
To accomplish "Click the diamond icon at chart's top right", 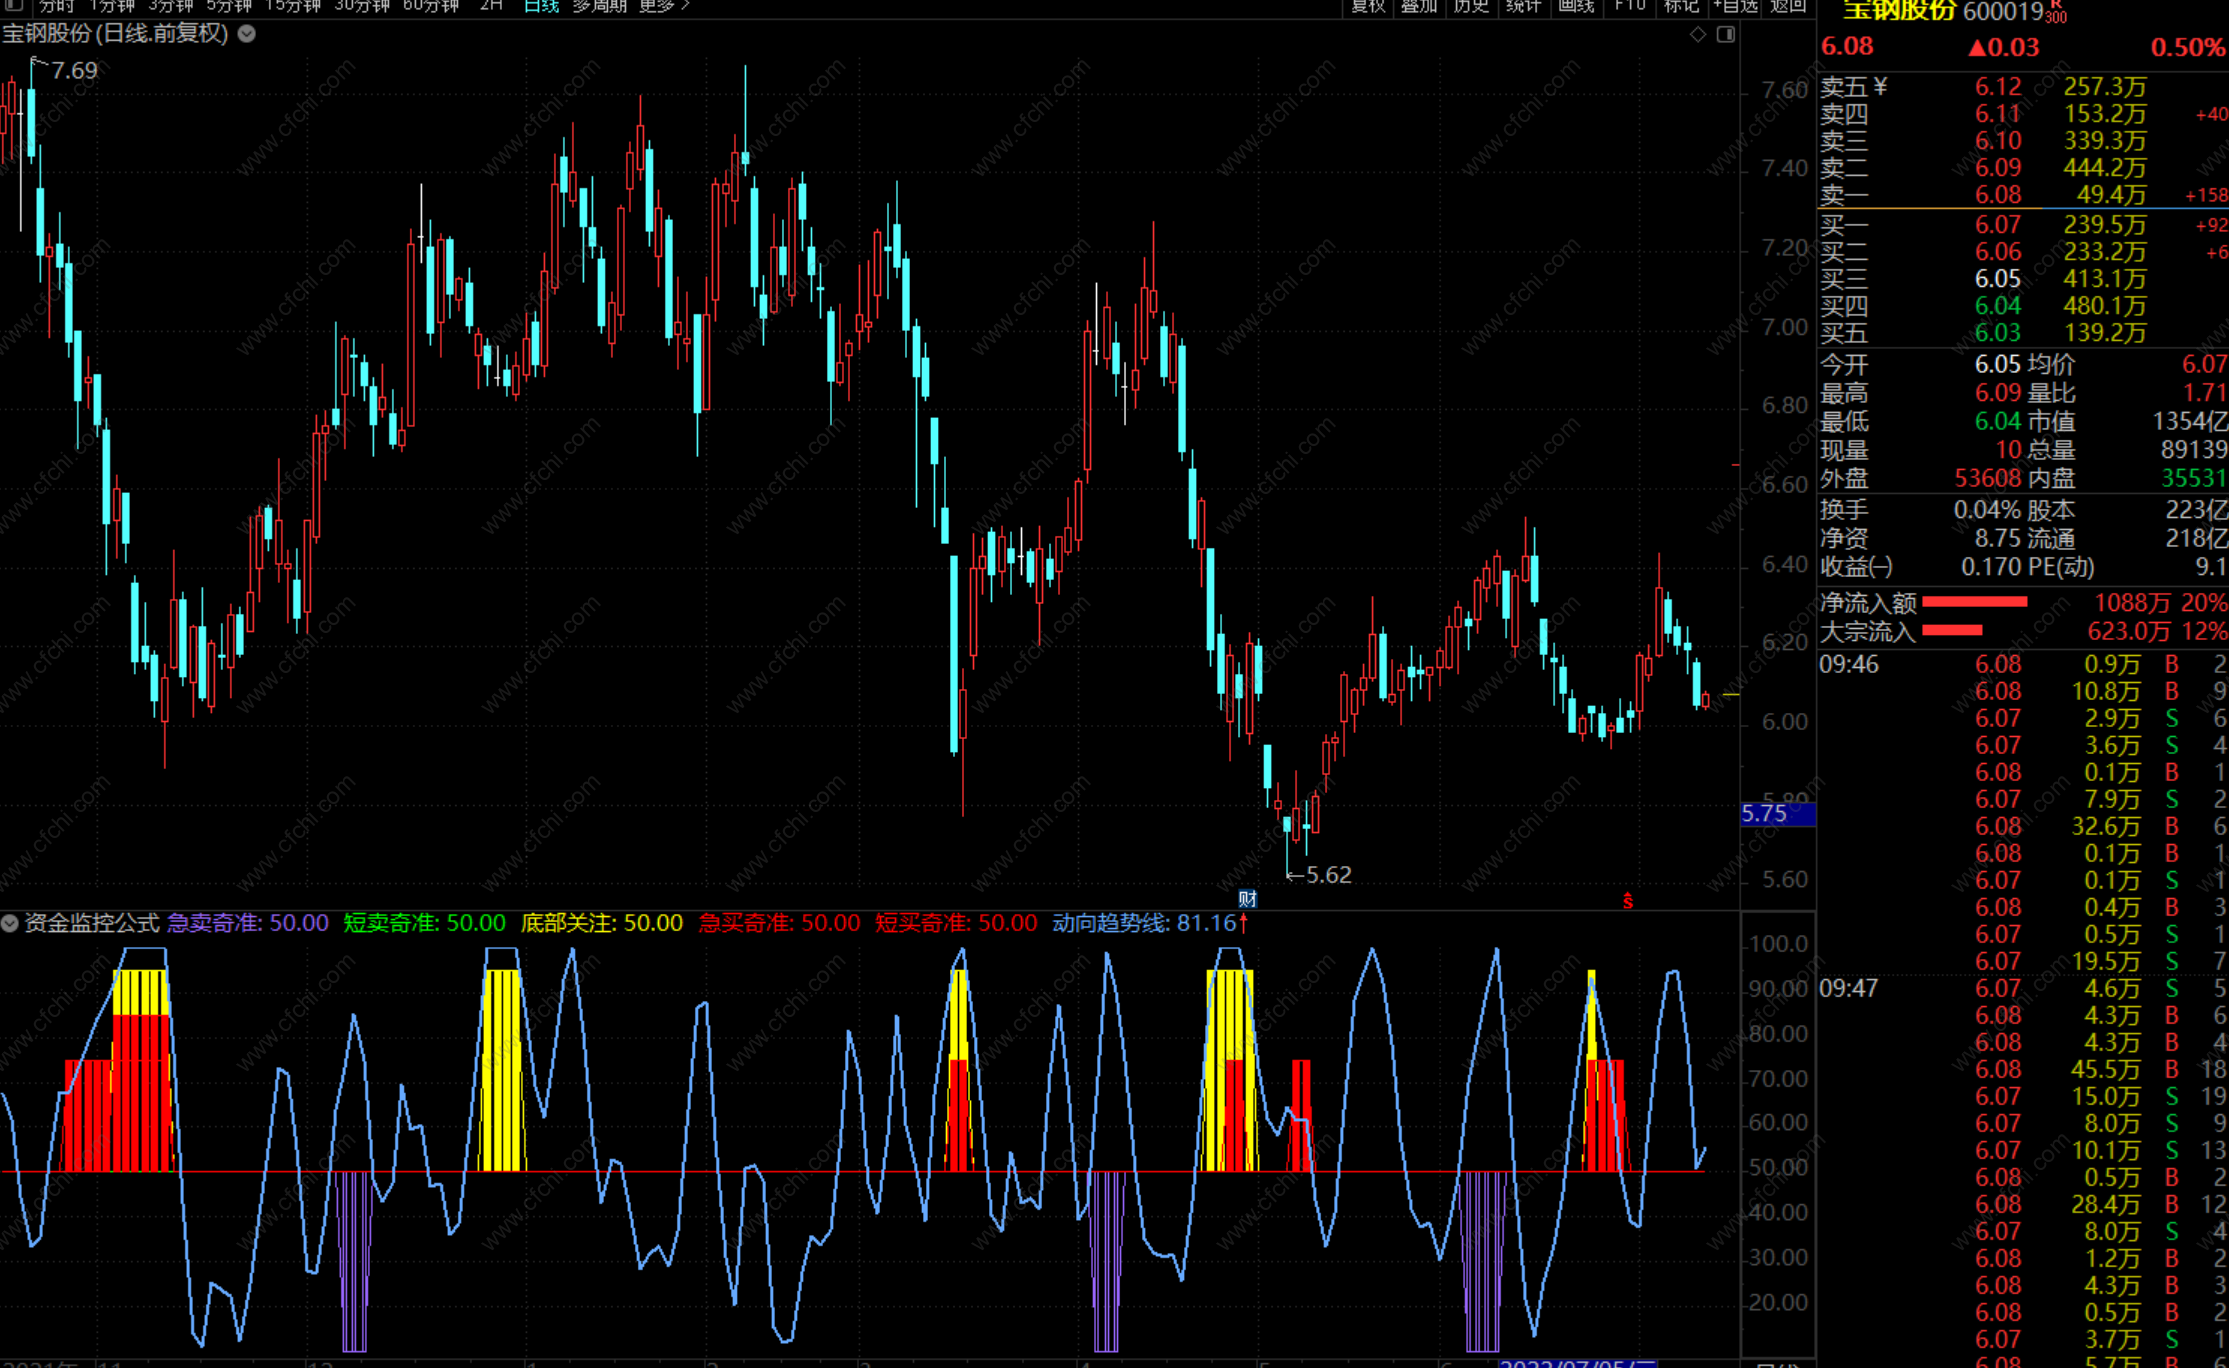I will [x=1698, y=34].
